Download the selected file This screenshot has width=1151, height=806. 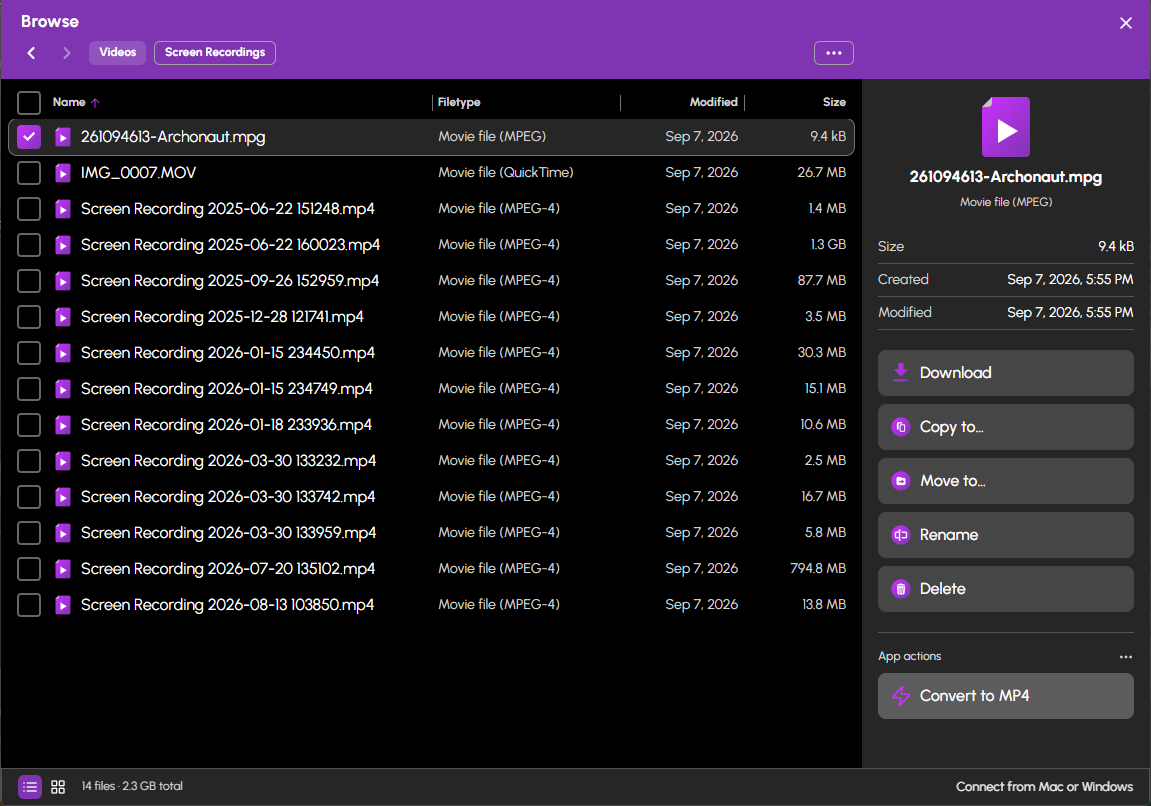pyautogui.click(x=1006, y=373)
